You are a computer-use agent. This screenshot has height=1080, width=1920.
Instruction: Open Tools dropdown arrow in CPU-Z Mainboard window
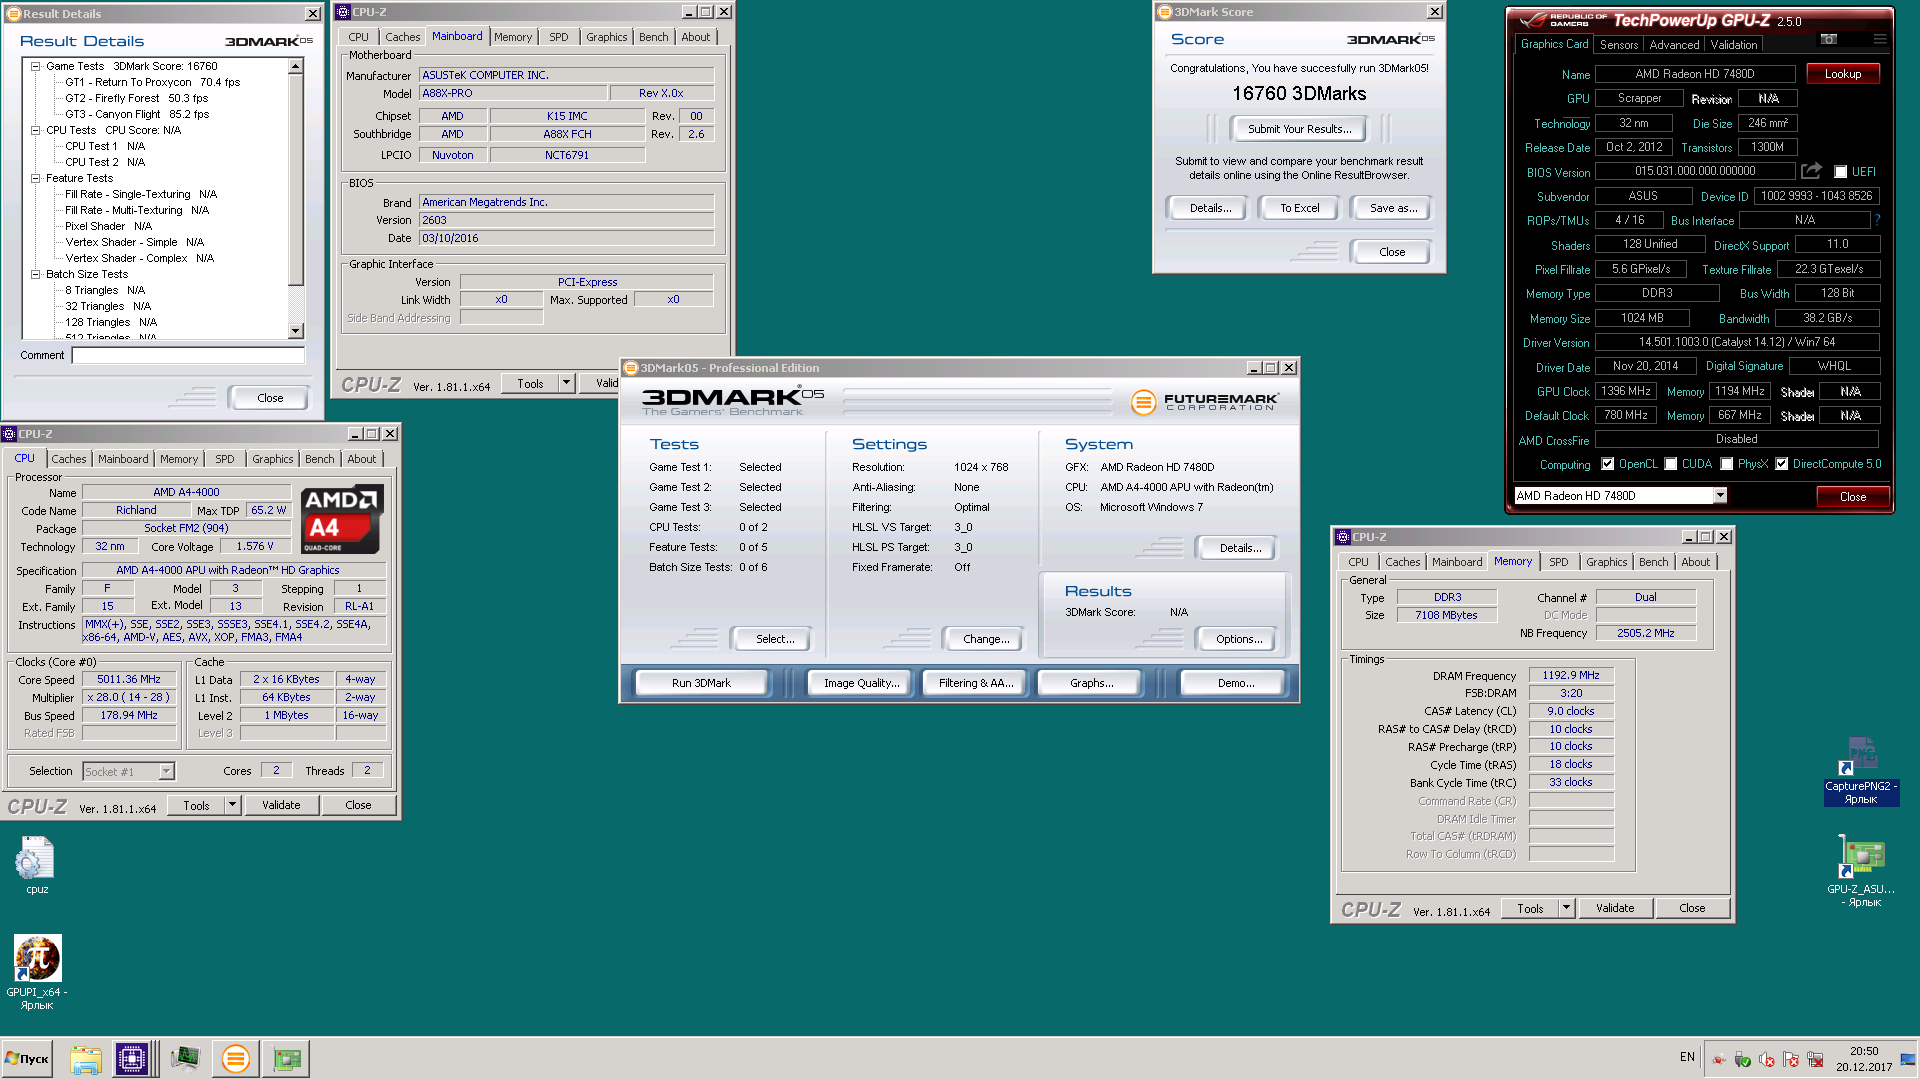[x=566, y=383]
